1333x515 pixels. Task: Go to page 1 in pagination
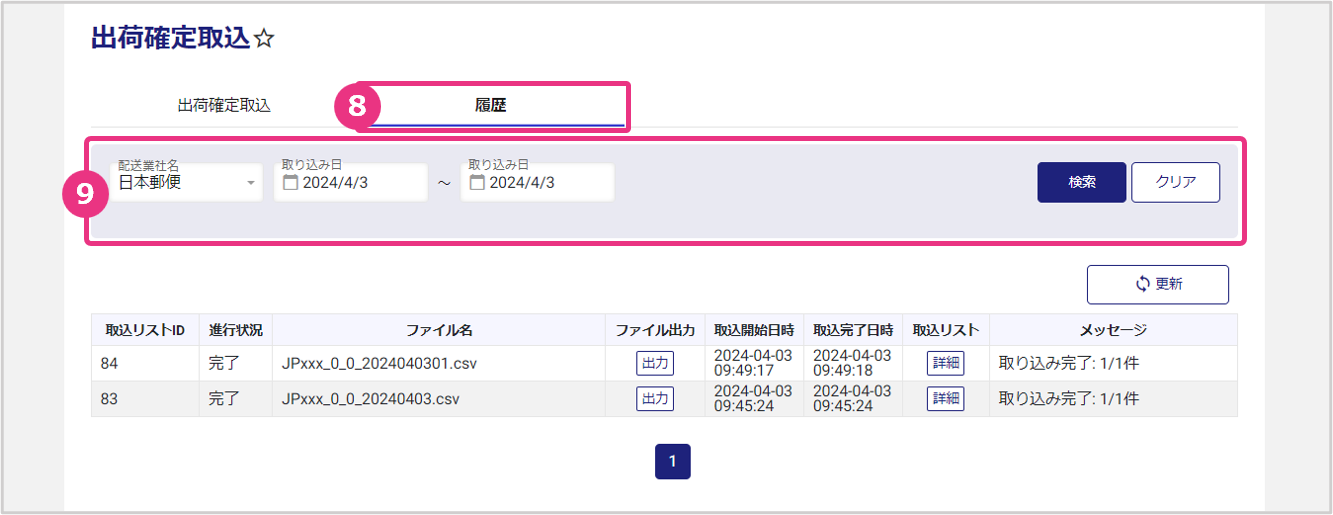672,461
